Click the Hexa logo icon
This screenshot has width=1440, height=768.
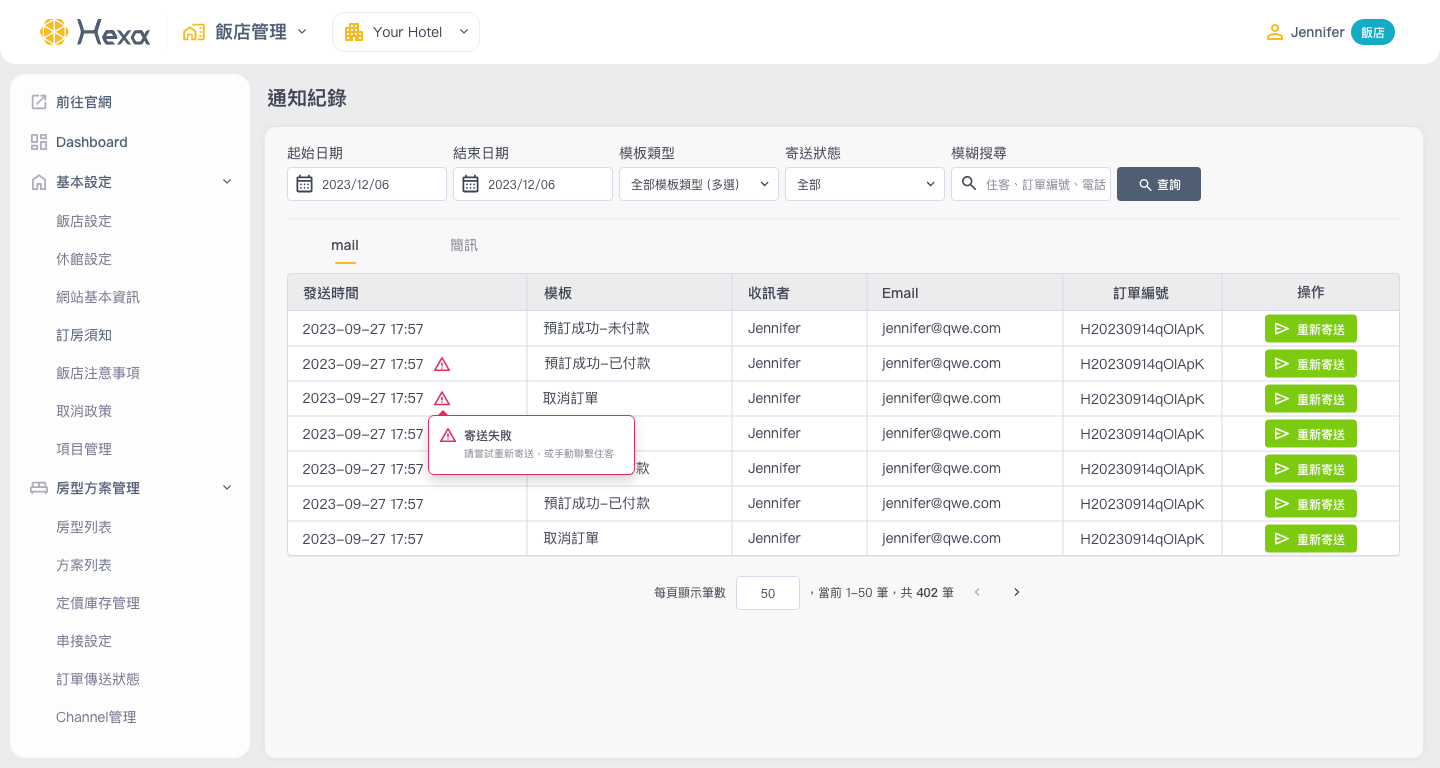(x=54, y=32)
